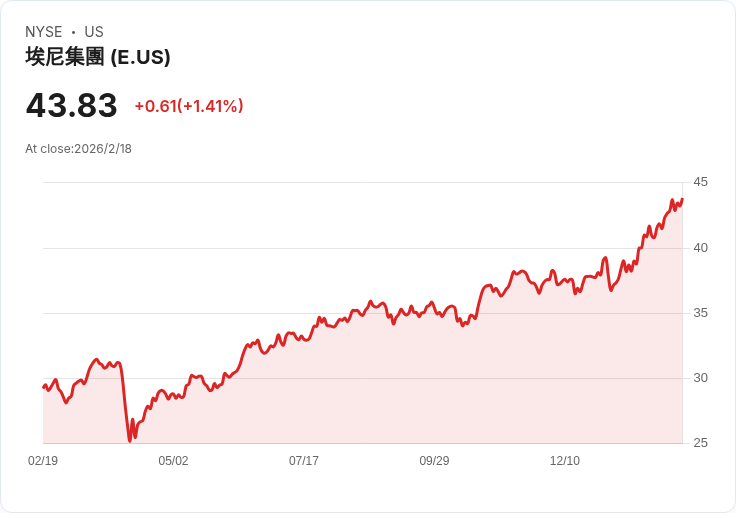Image resolution: width=736 pixels, height=513 pixels.
Task: Select the 07/17 date on the x-axis
Action: click(304, 461)
